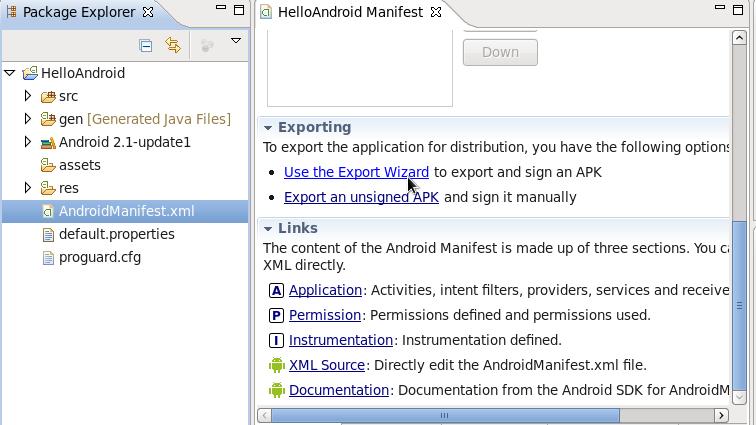Click the vertical scrollbar down arrow
Screen dimensions: 756x425
739,397
